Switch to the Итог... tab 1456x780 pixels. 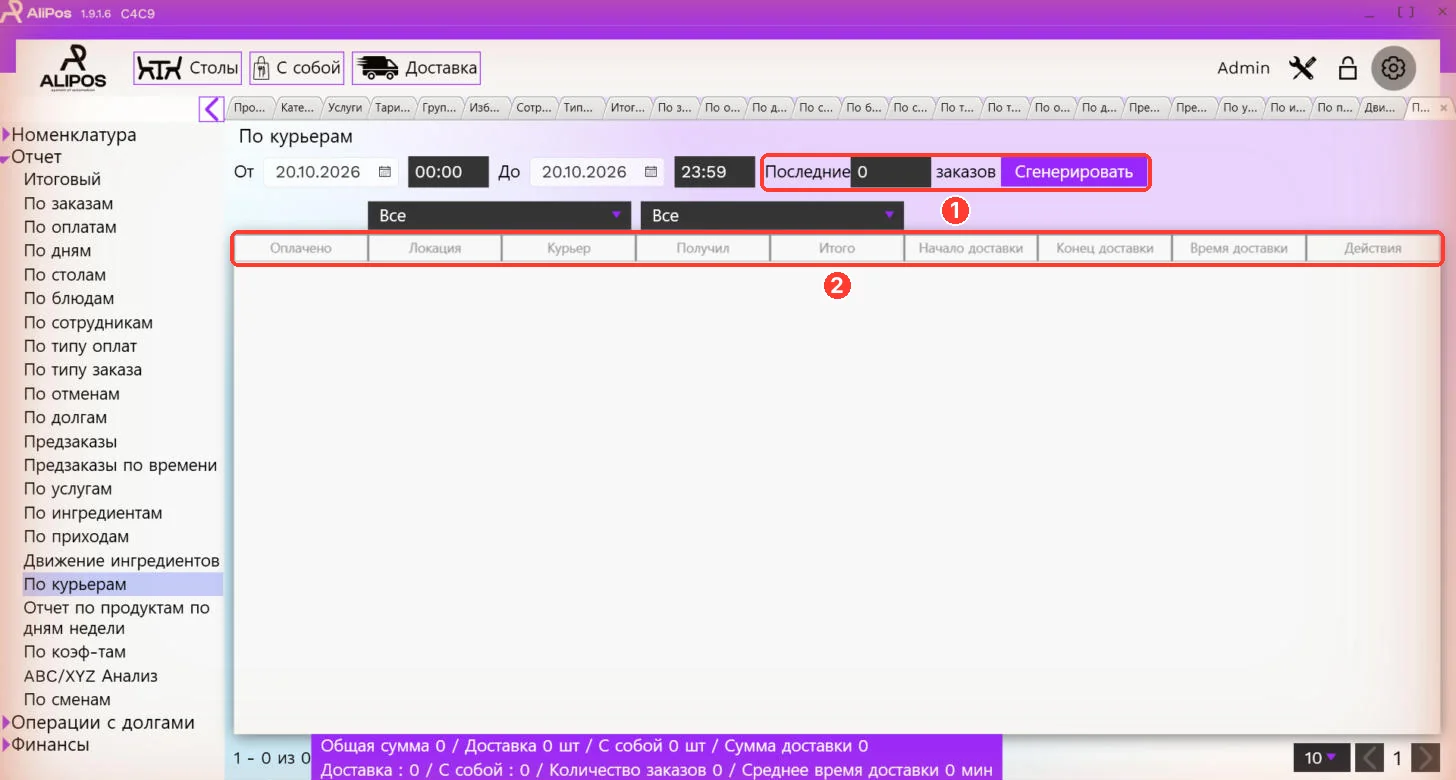click(628, 108)
